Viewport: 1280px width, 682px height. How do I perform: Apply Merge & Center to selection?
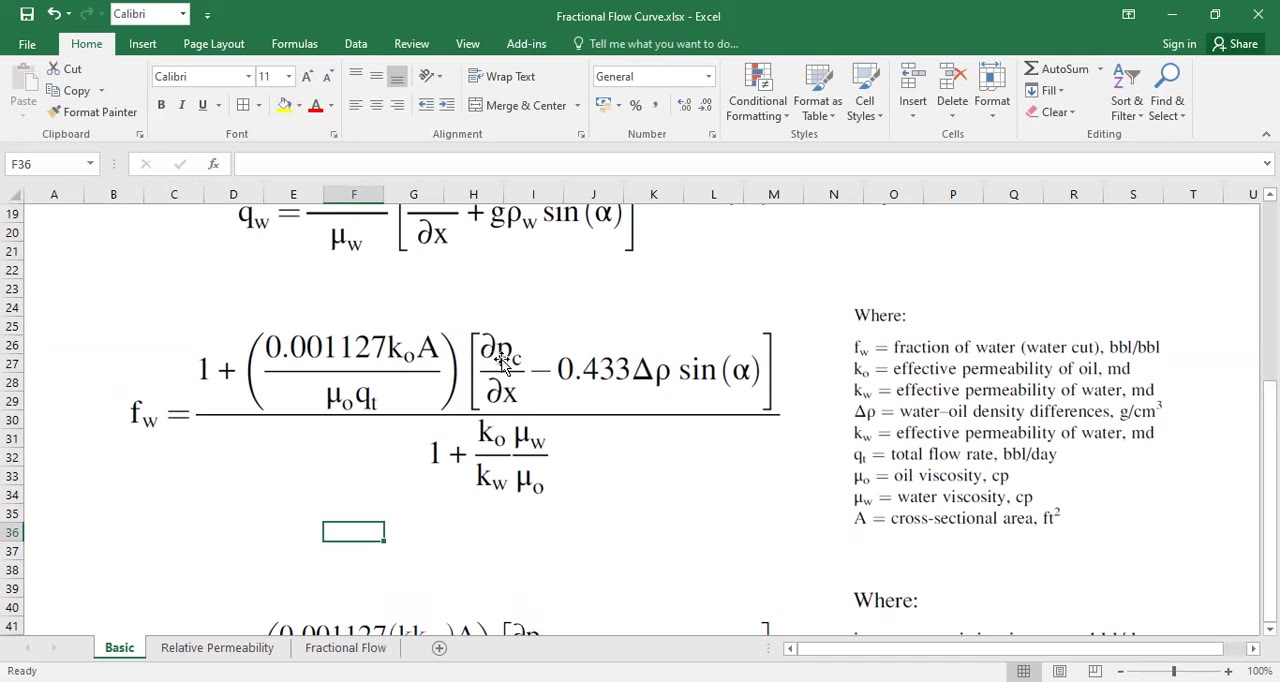point(520,105)
